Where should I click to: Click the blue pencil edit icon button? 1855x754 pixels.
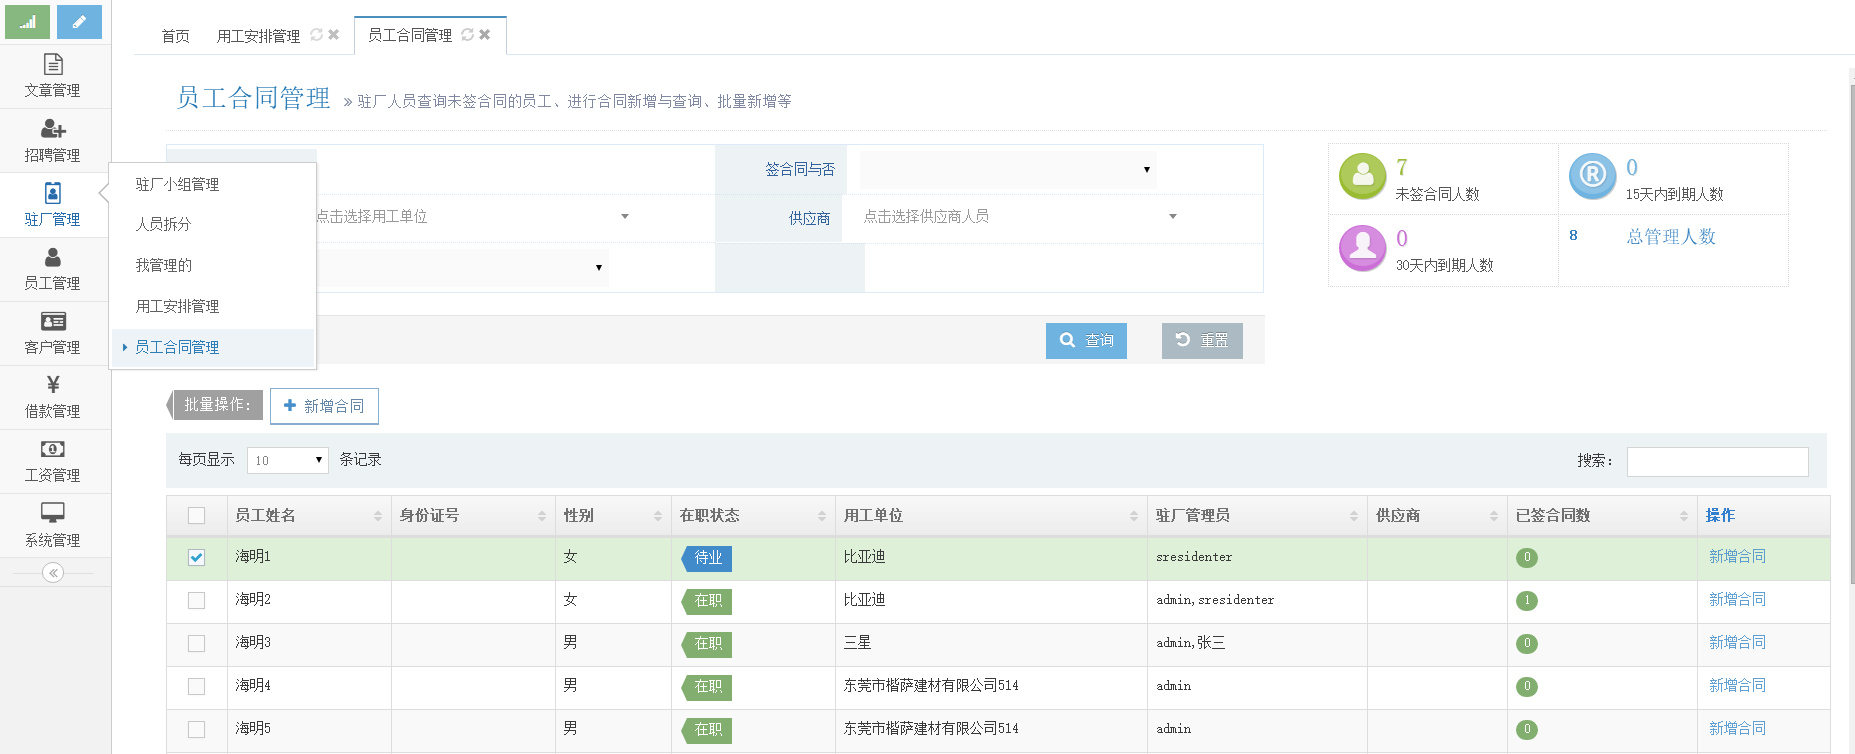[x=79, y=22]
